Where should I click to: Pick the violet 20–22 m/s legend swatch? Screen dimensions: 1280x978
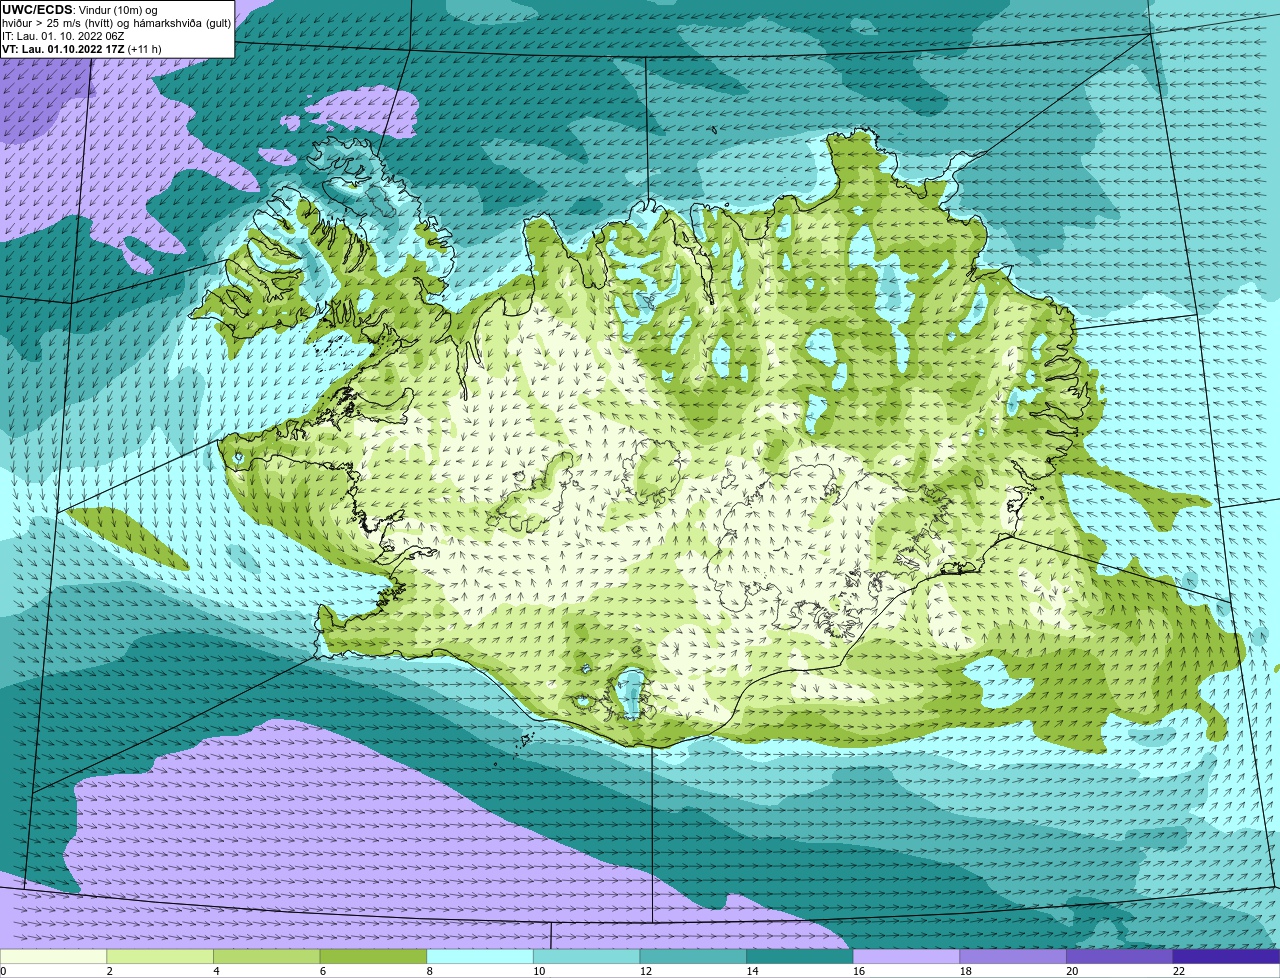pos(1119,956)
